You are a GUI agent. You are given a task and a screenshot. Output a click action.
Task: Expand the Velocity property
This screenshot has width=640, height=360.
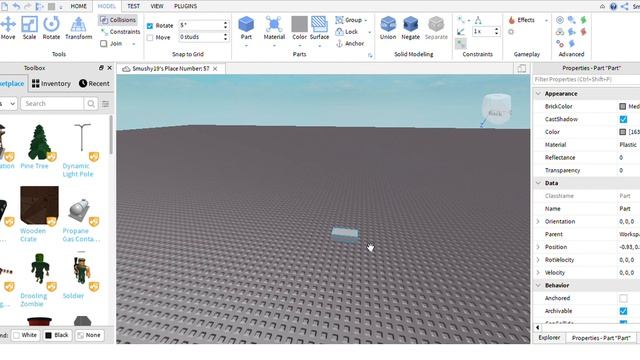(538, 272)
